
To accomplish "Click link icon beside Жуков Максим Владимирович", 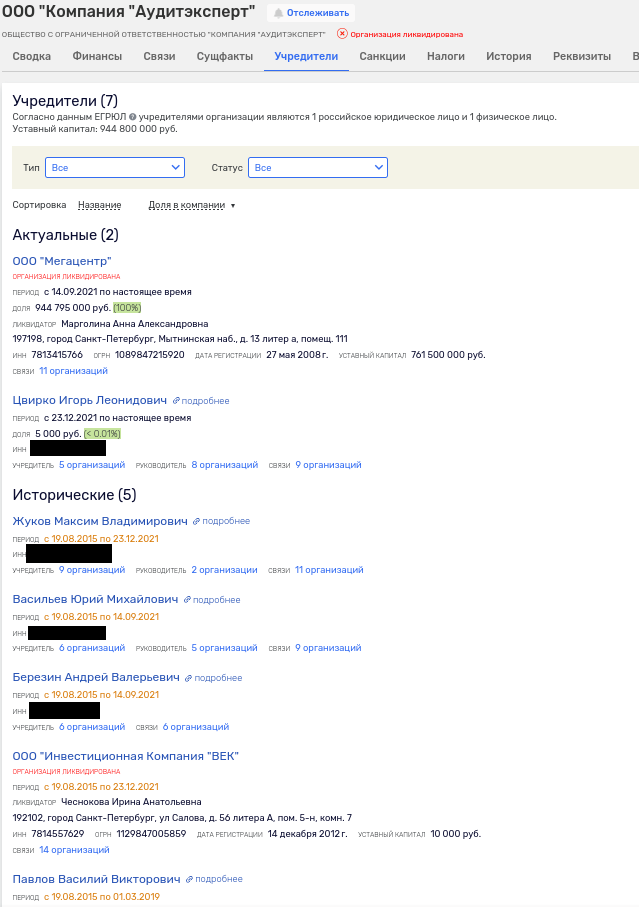I will click(197, 521).
